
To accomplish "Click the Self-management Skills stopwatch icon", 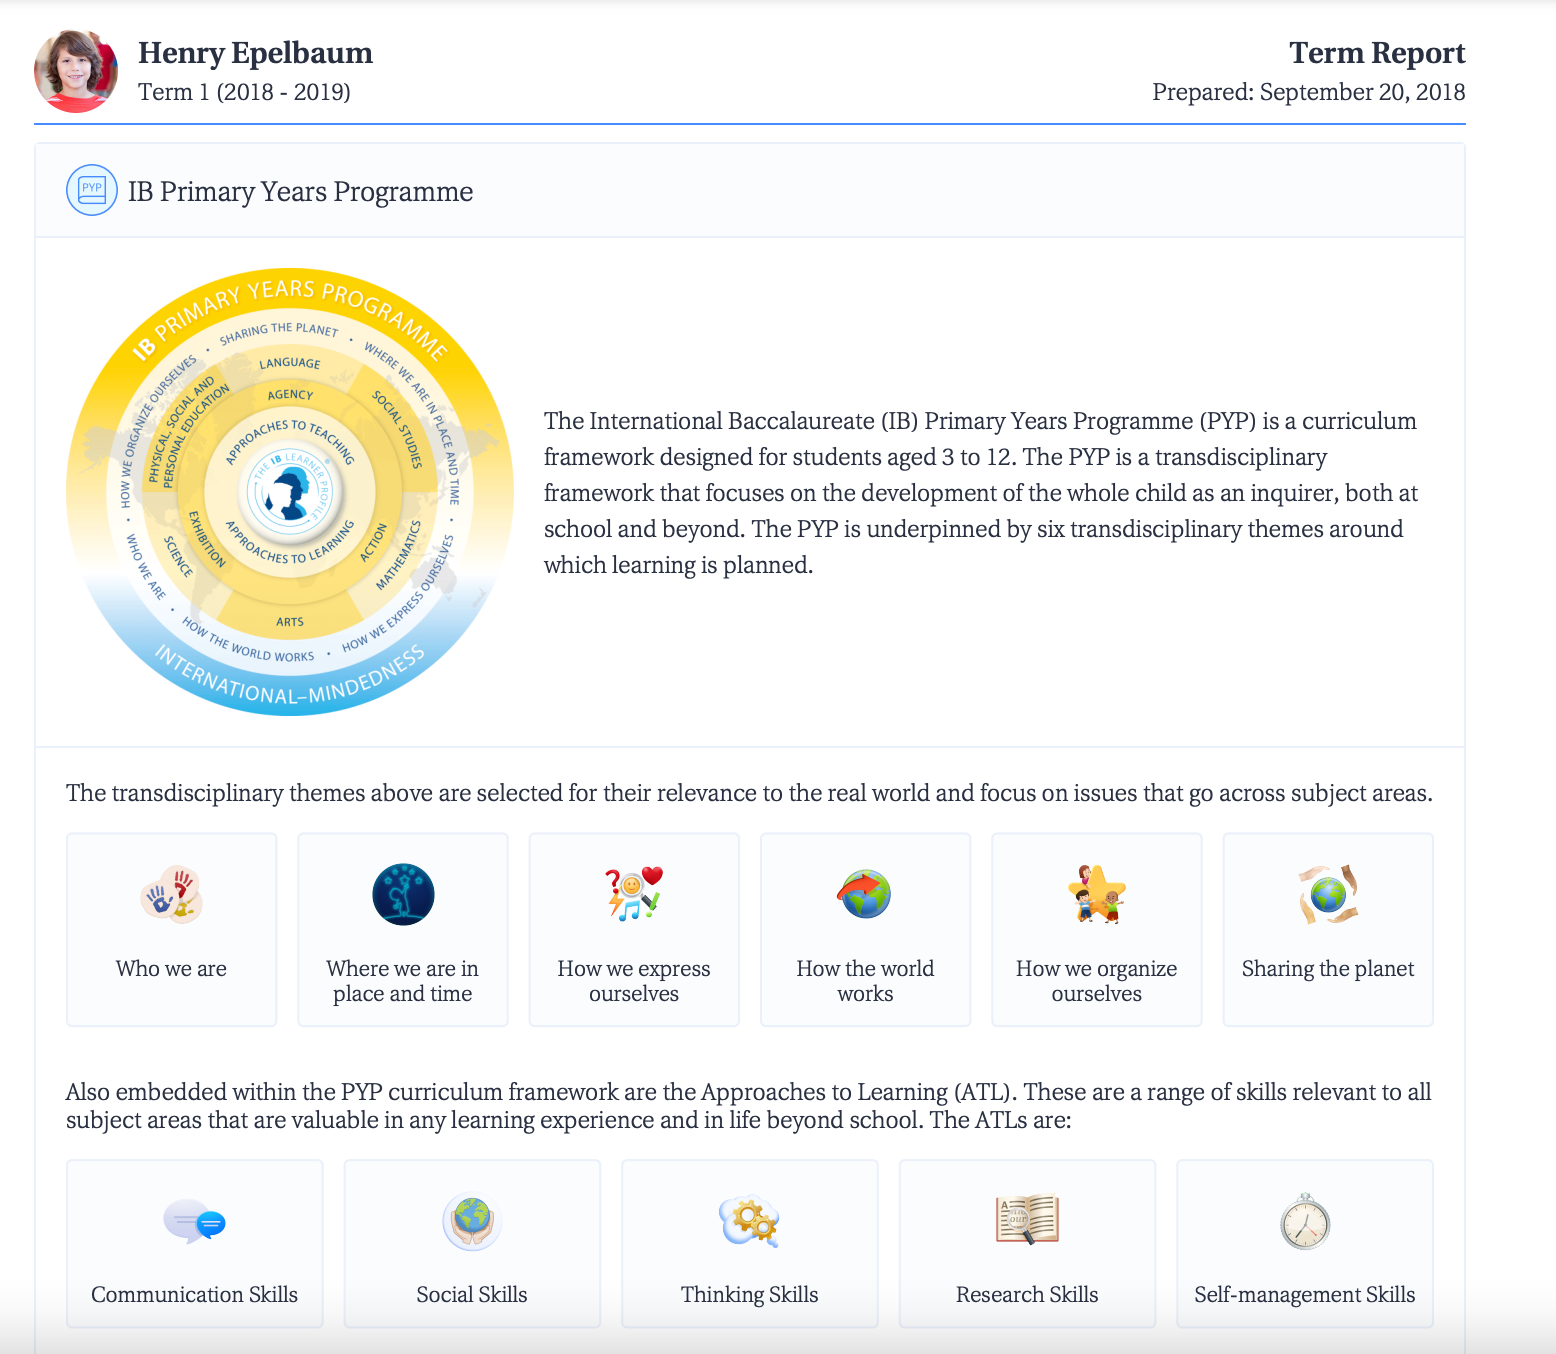I will (1305, 1221).
